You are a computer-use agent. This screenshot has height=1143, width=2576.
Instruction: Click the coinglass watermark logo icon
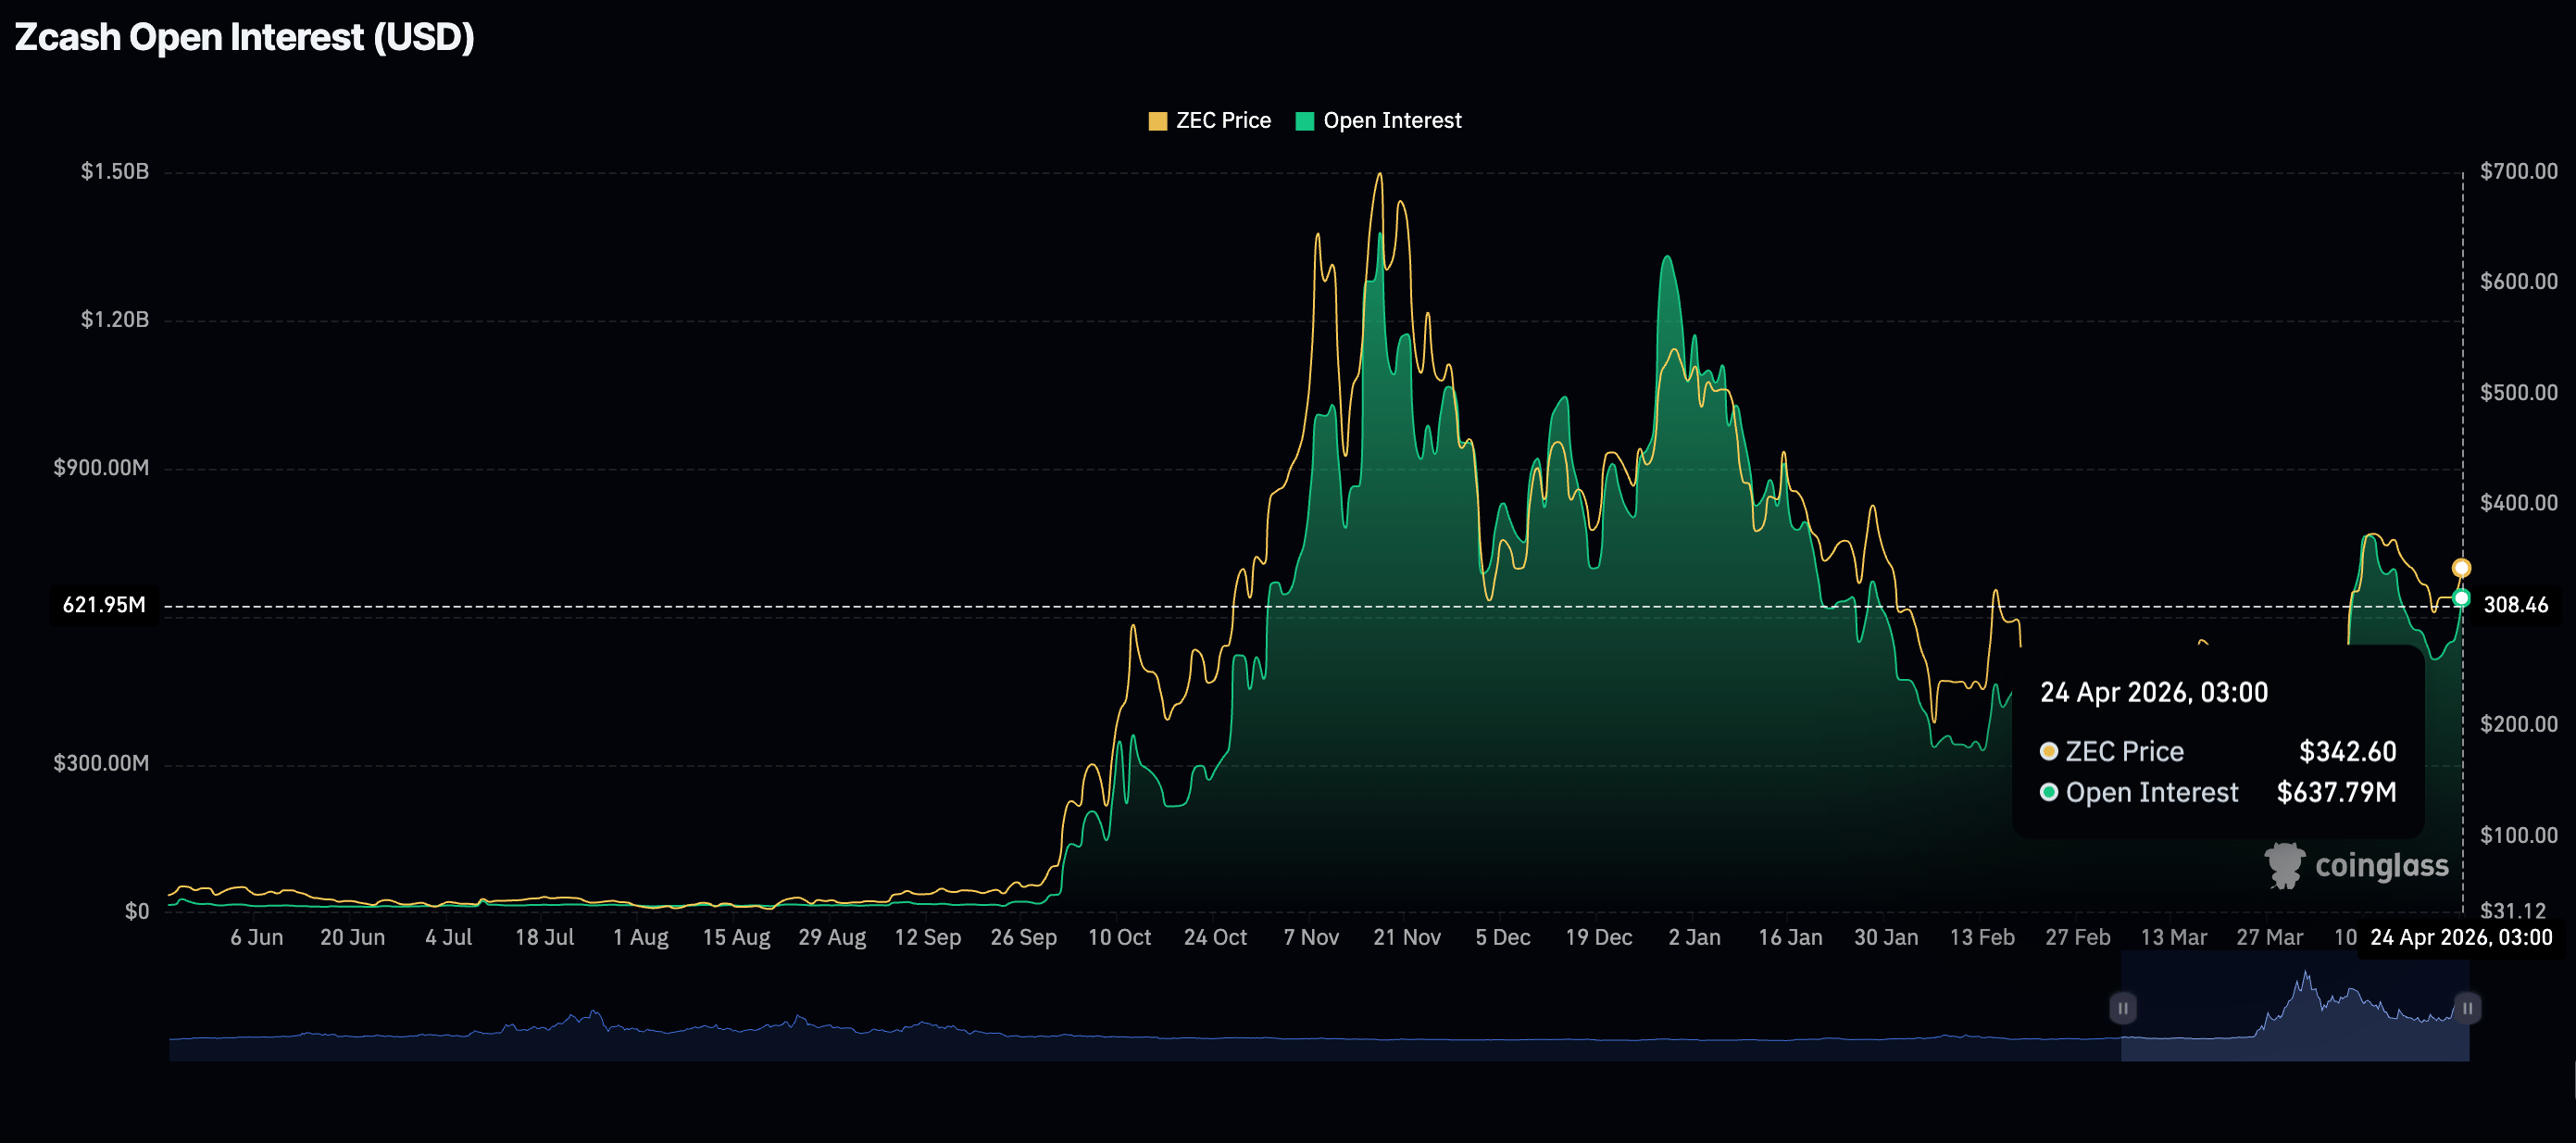point(2284,865)
